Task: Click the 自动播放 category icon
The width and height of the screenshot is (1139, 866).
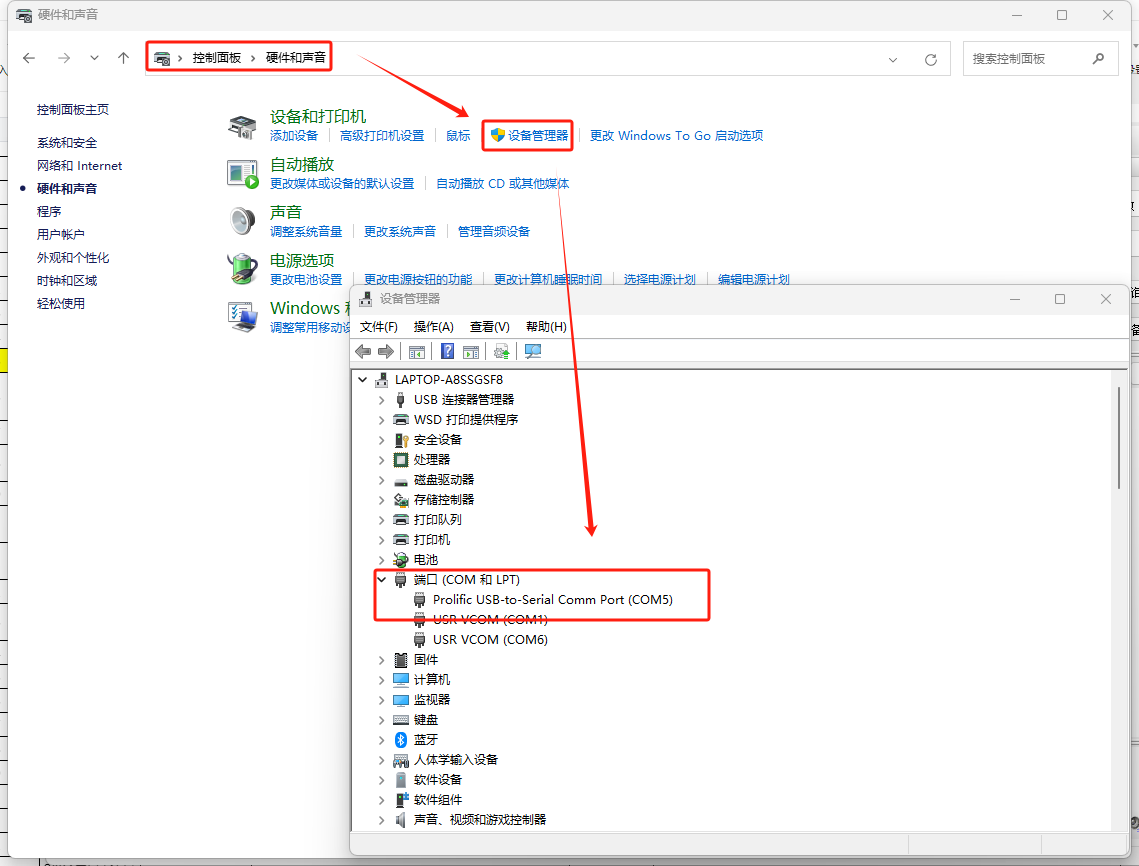Action: point(243,174)
